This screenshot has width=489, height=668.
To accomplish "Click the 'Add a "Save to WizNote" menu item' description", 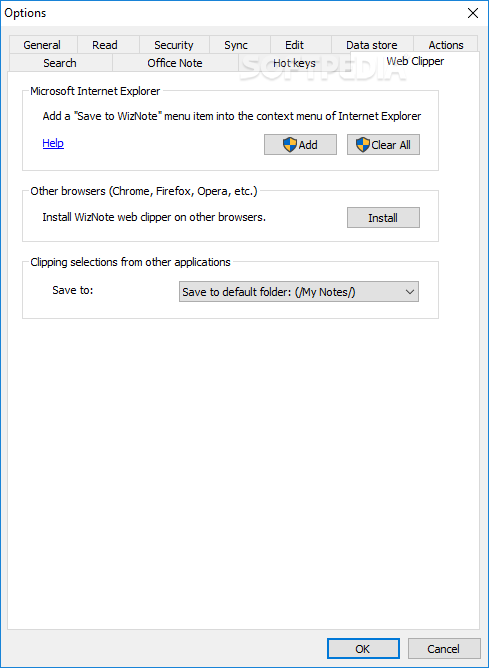I will pos(232,116).
